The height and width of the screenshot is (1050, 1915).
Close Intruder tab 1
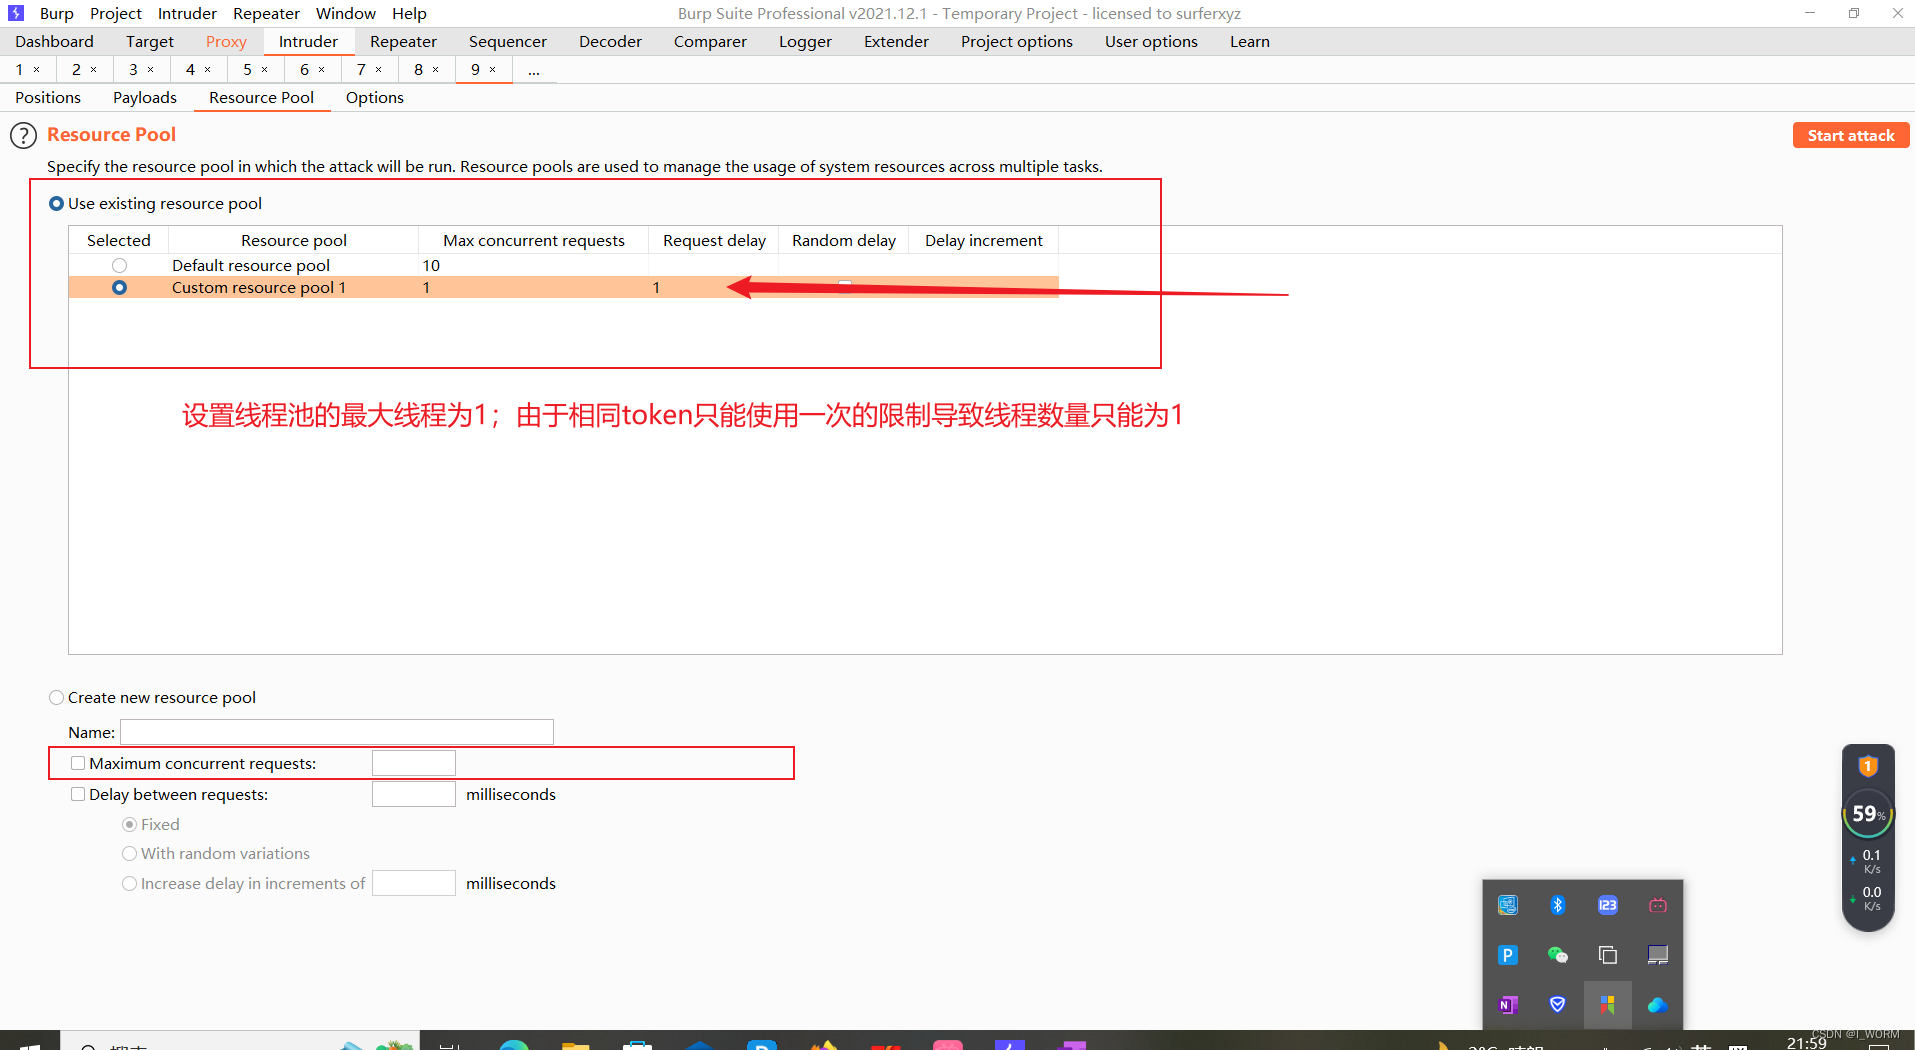pos(37,70)
